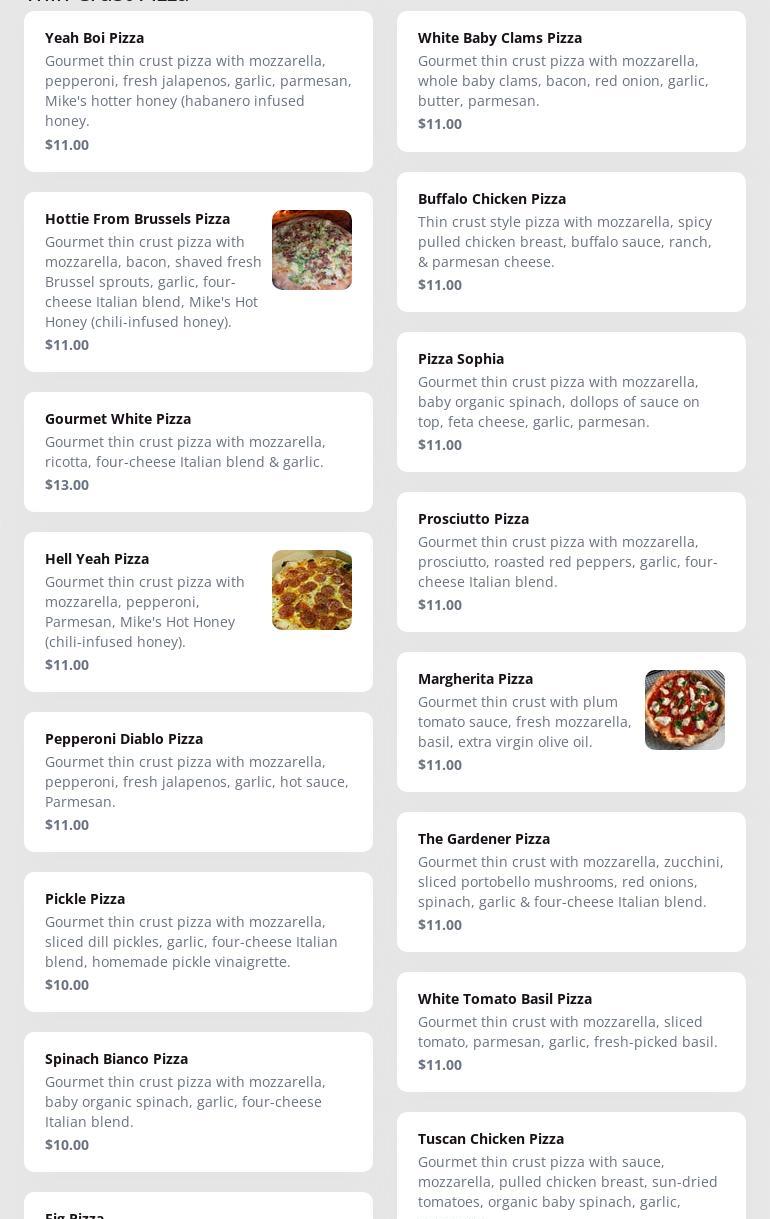
Task: Click the Hell Yeah Pizza thumbnail image
Action: coord(311,590)
